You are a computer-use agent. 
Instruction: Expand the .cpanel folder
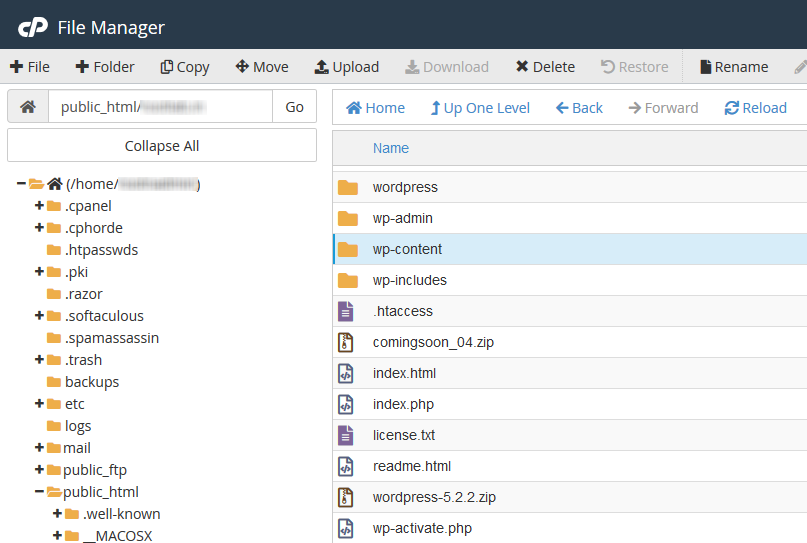coord(39,205)
